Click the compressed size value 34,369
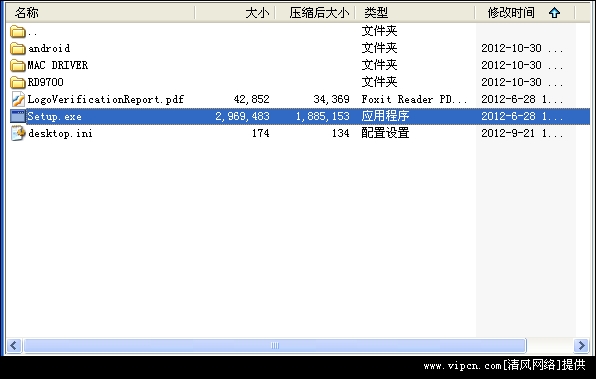 [x=331, y=100]
